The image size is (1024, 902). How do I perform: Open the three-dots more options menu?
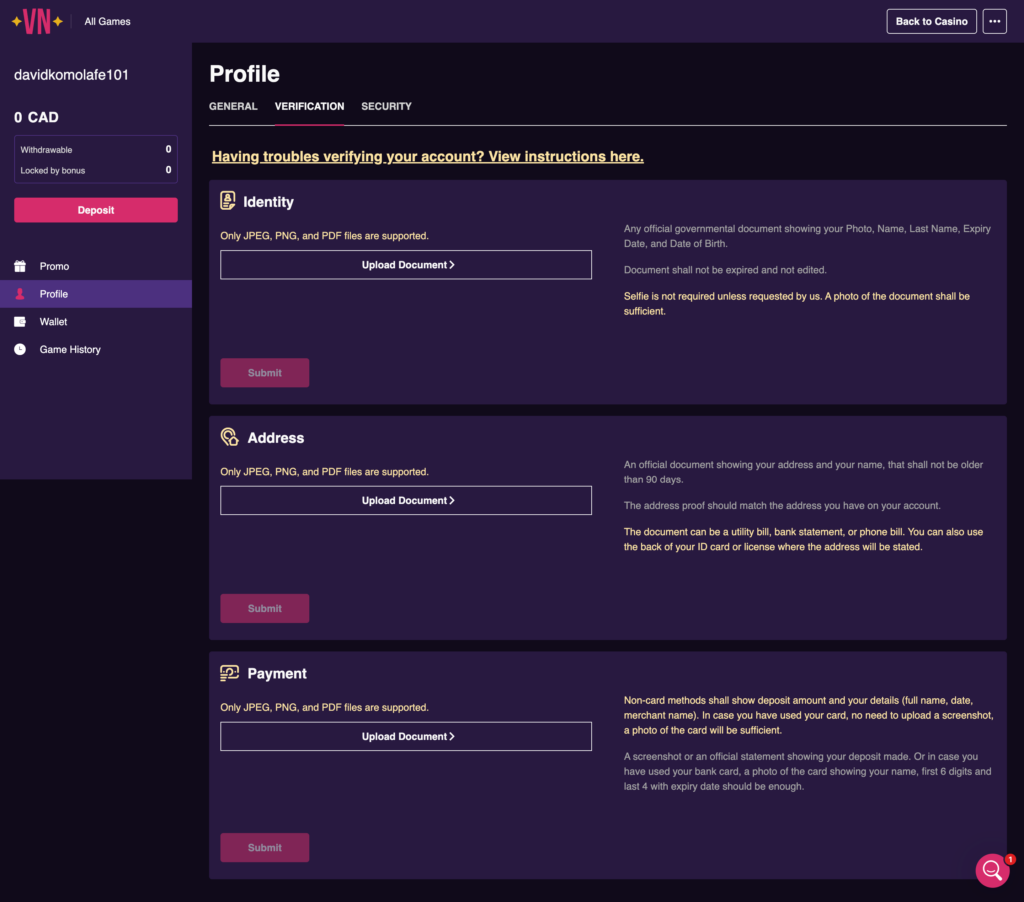point(994,22)
